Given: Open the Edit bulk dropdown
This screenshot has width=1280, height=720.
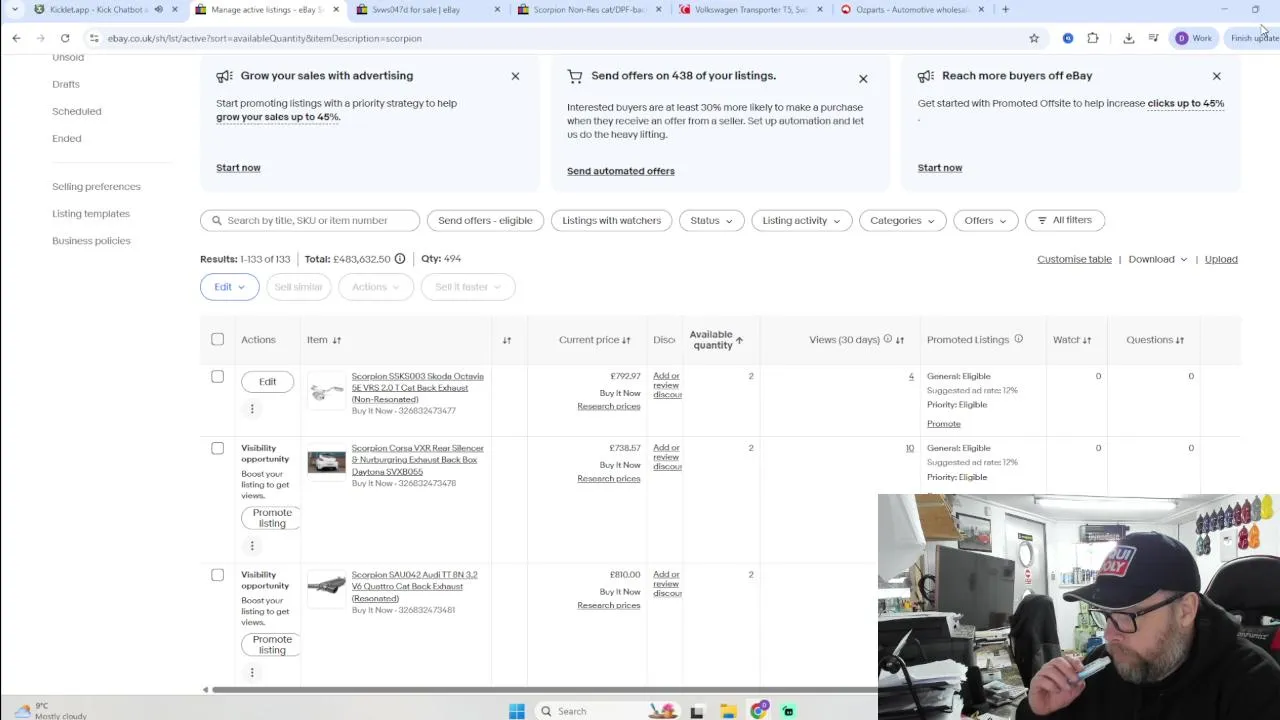Looking at the screenshot, I should [x=229, y=287].
